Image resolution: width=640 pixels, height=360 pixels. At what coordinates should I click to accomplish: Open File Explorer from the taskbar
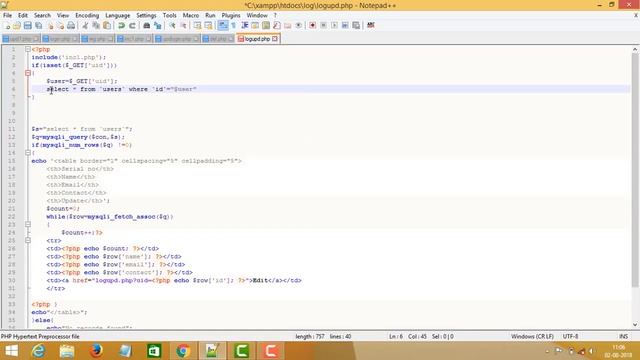click(x=67, y=351)
